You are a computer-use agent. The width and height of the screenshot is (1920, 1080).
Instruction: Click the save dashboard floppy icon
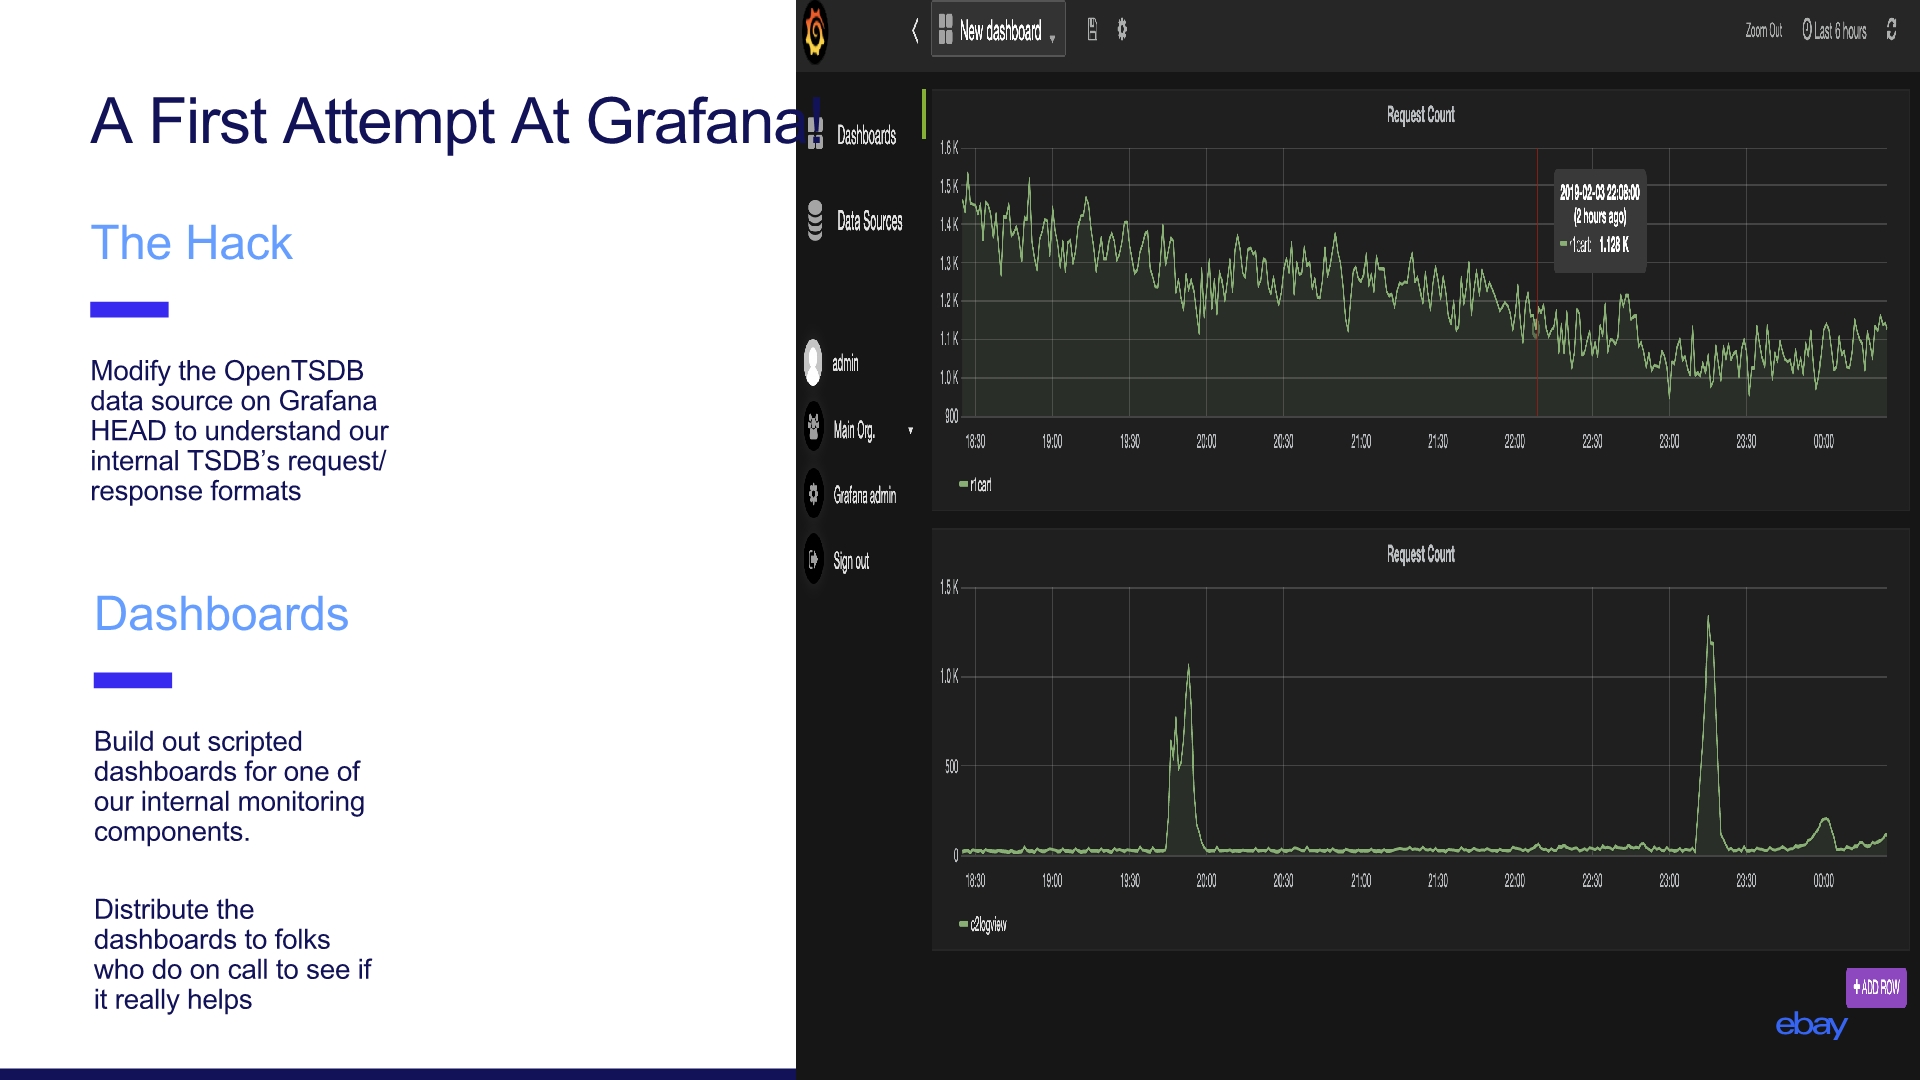(1092, 30)
